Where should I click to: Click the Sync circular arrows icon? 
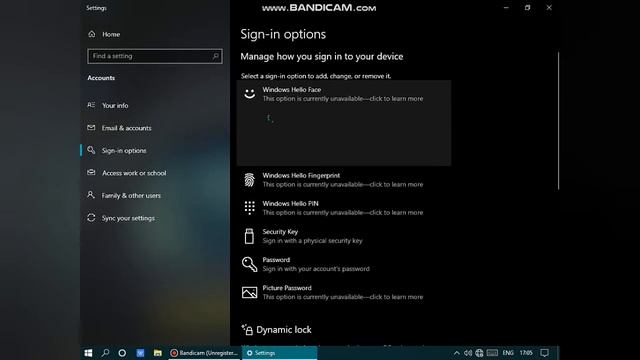click(x=91, y=218)
